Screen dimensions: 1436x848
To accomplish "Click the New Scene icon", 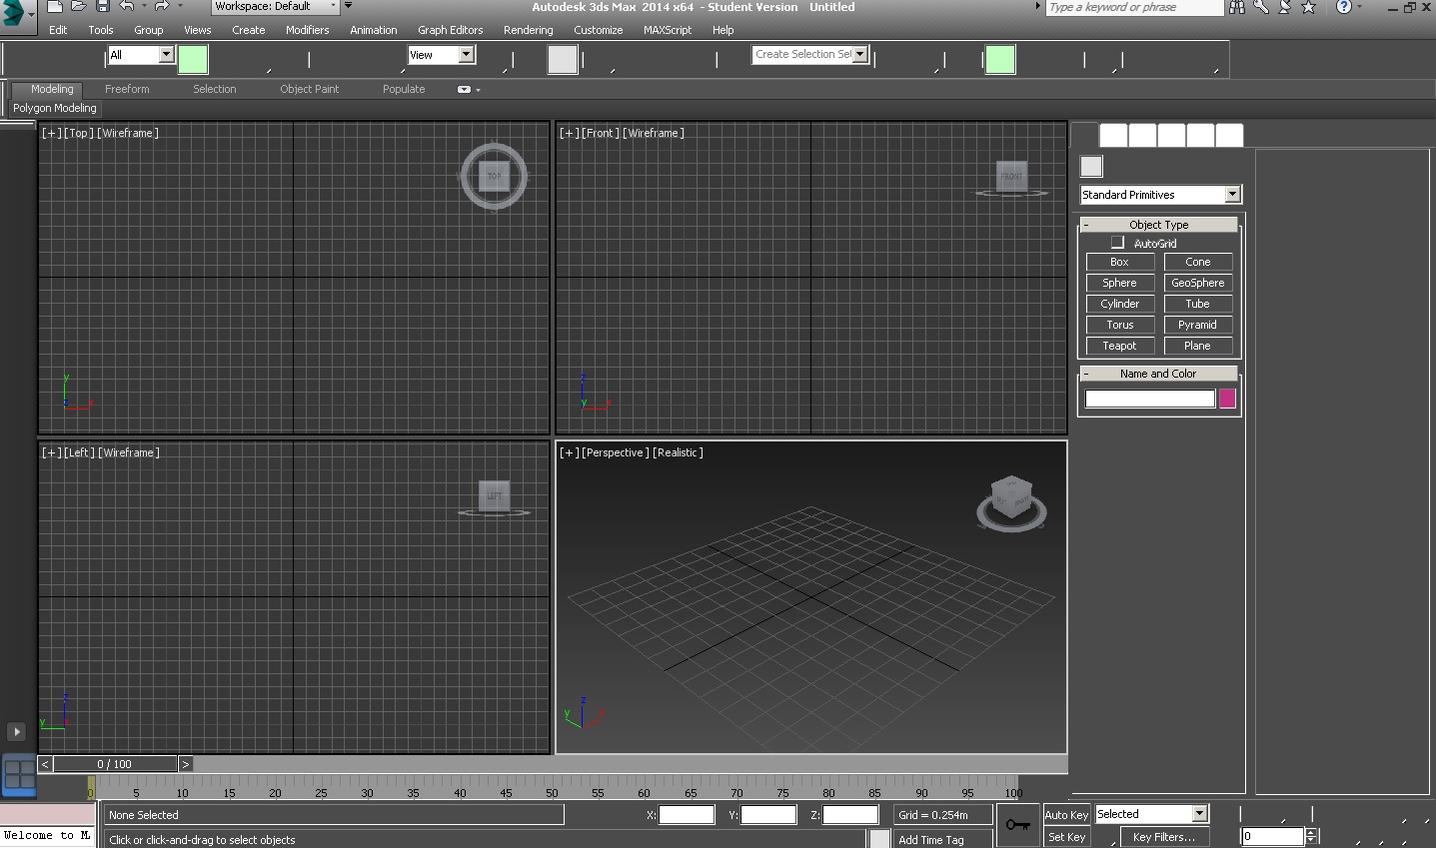I will click(54, 7).
